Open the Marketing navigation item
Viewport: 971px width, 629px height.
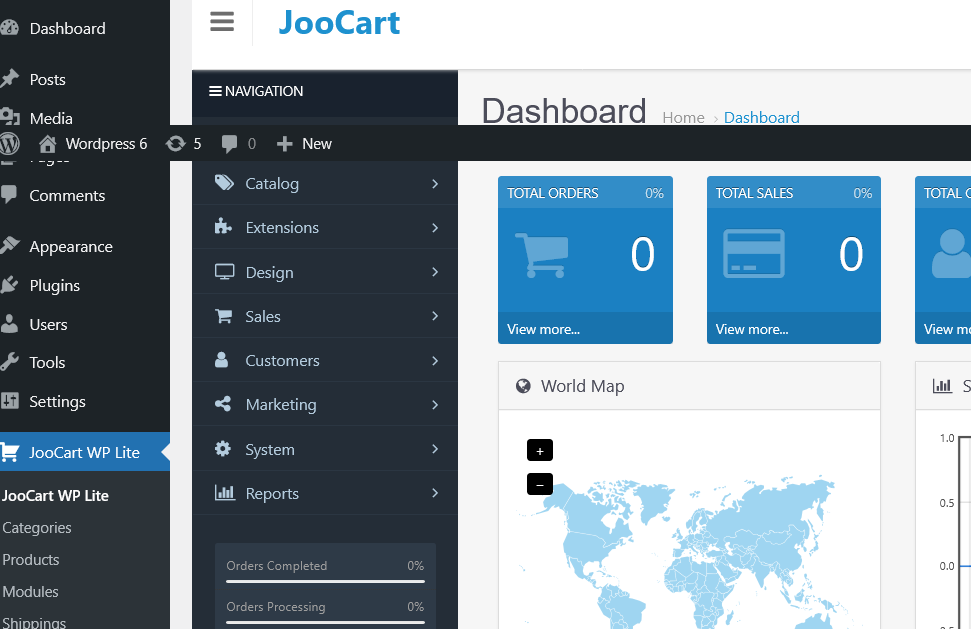tap(325, 404)
